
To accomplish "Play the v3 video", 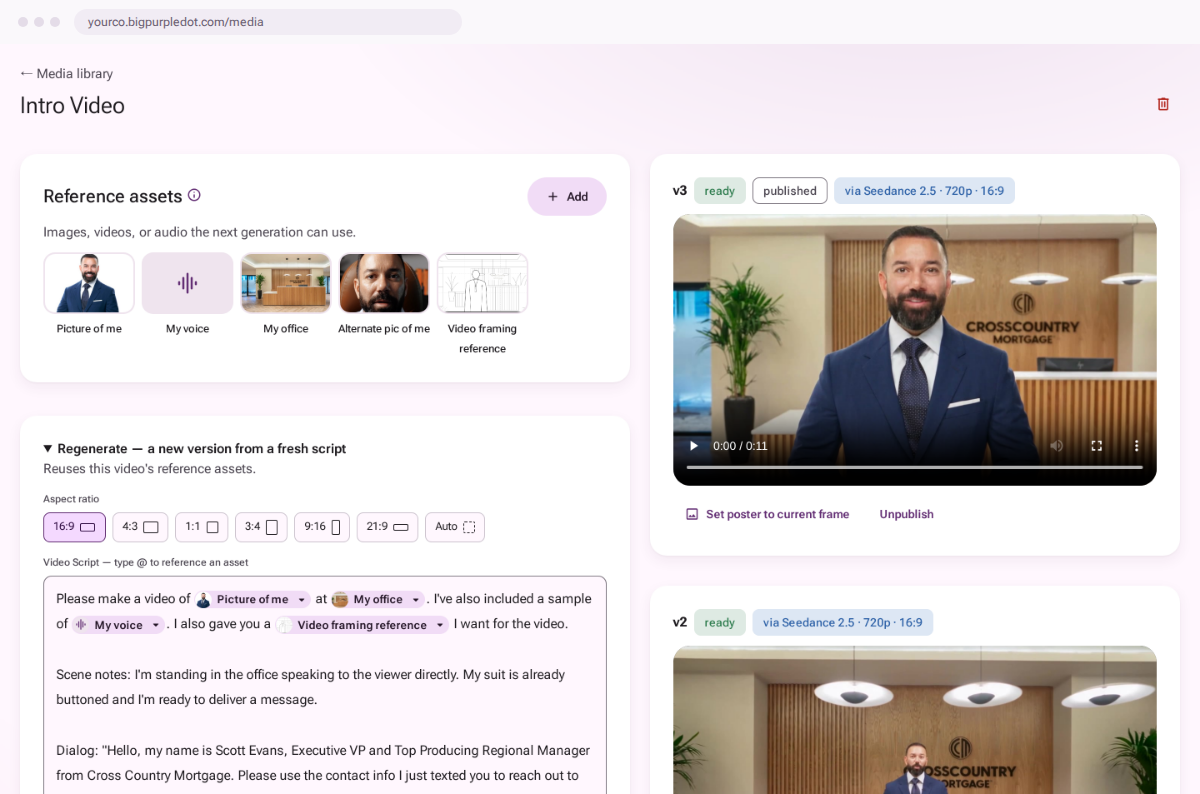I will (693, 446).
